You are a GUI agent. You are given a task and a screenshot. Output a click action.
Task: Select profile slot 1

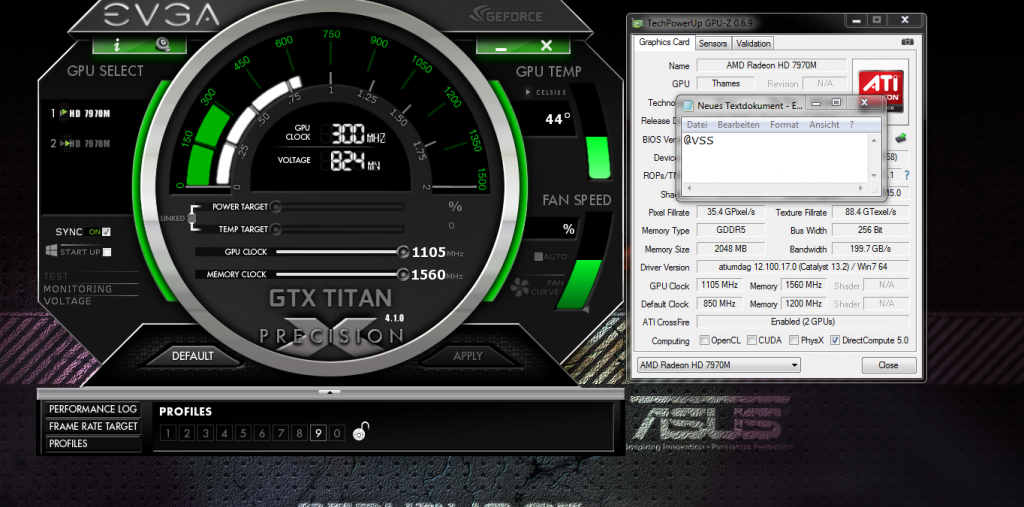[167, 433]
